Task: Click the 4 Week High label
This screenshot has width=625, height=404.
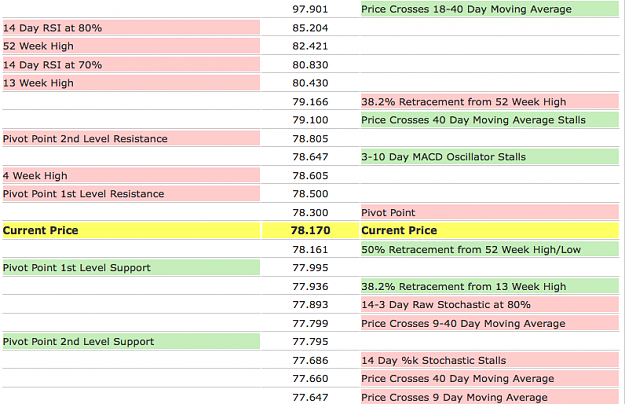Action: click(x=35, y=176)
